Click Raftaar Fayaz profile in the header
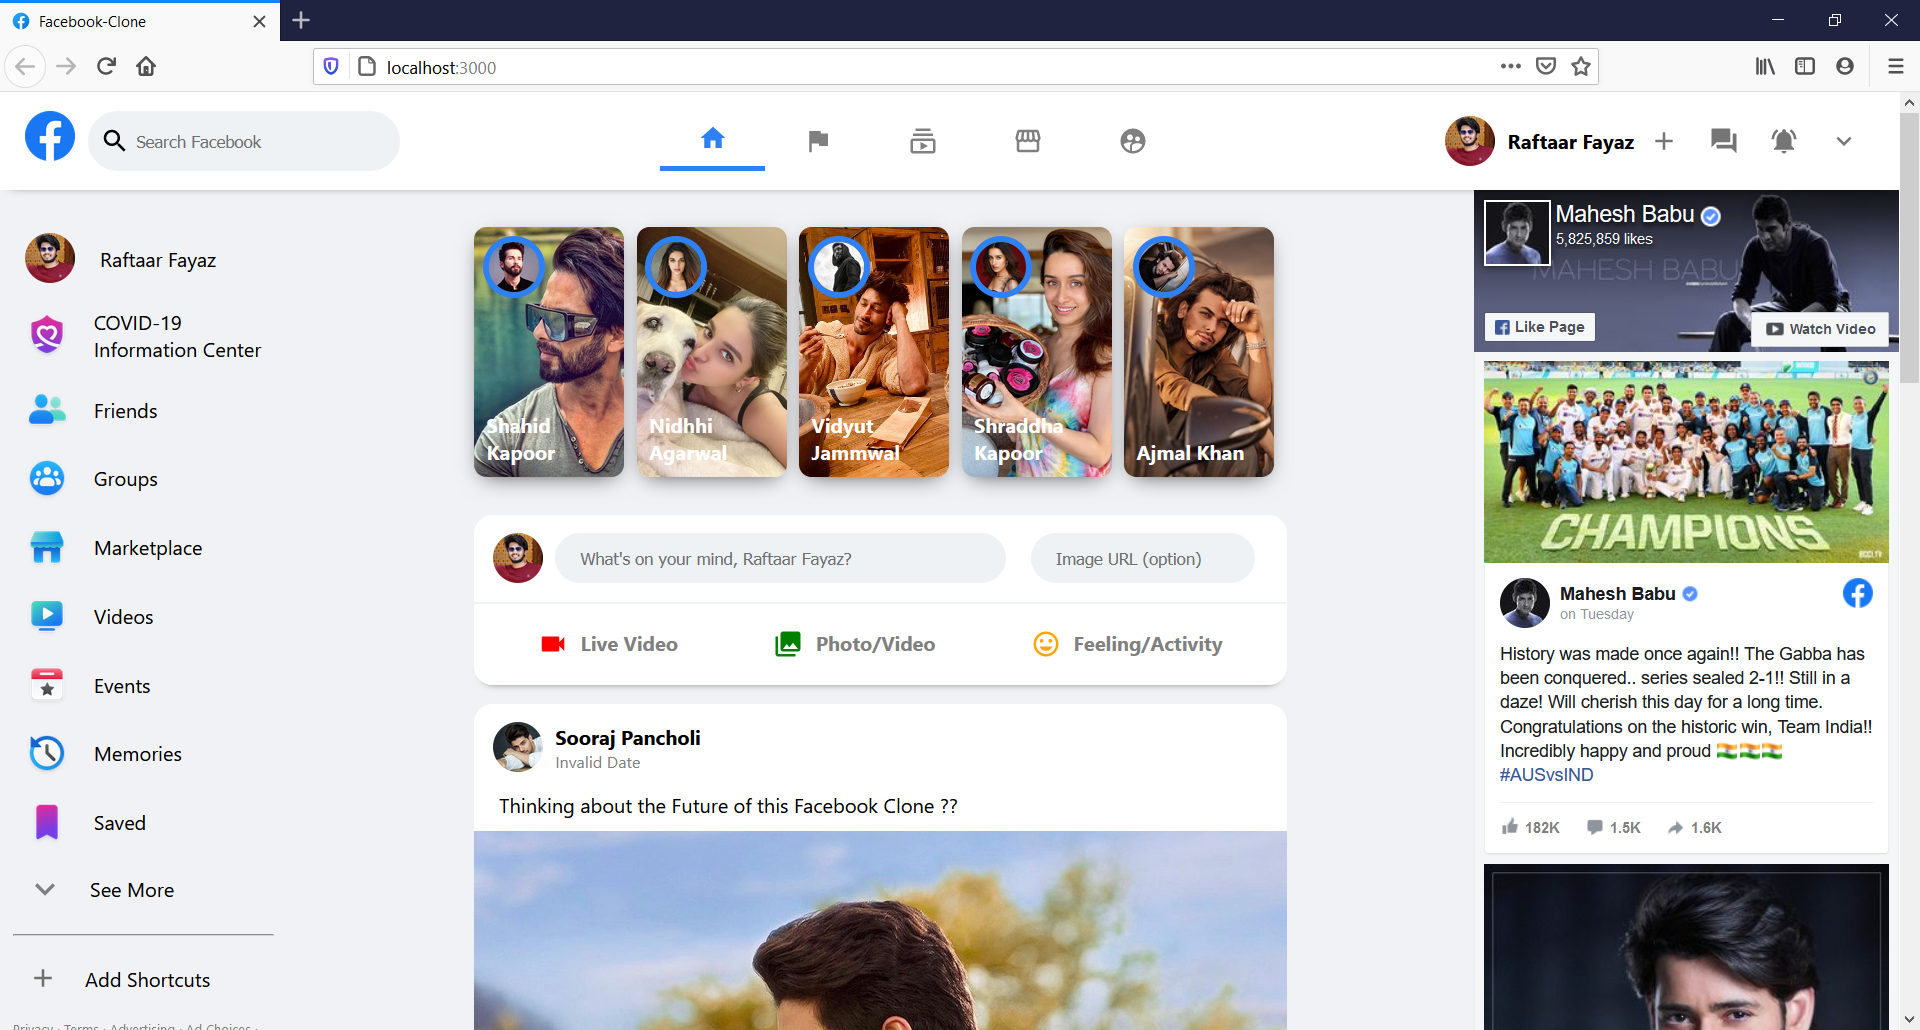The width and height of the screenshot is (1920, 1030). point(1540,141)
